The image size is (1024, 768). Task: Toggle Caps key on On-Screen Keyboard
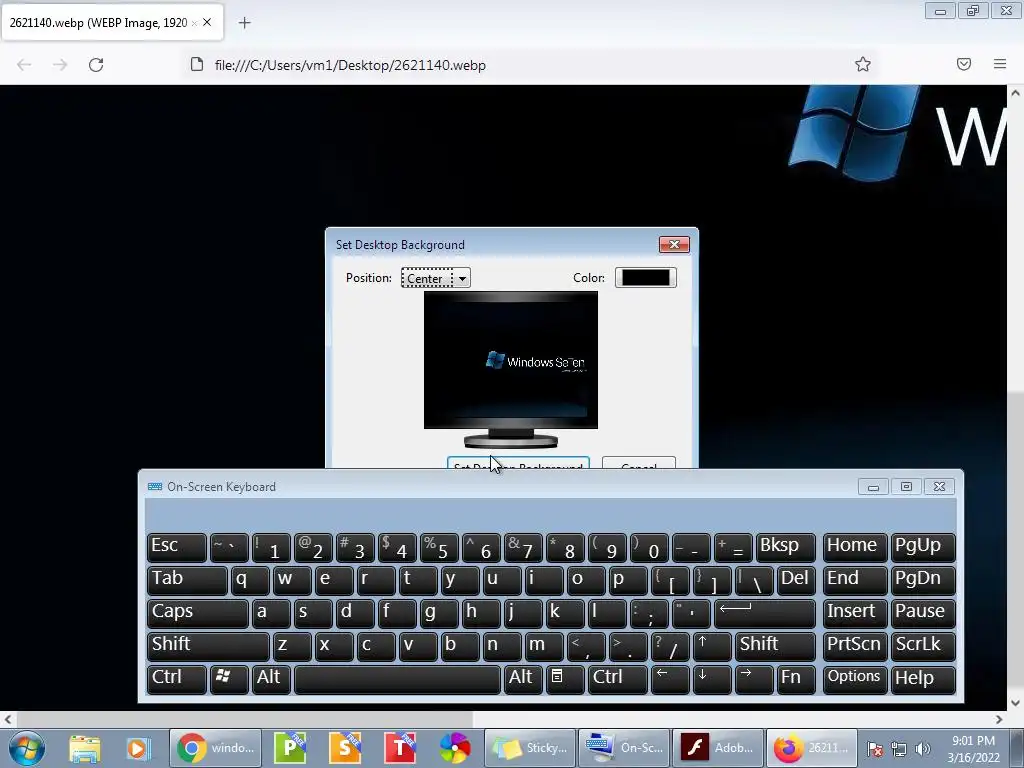197,612
